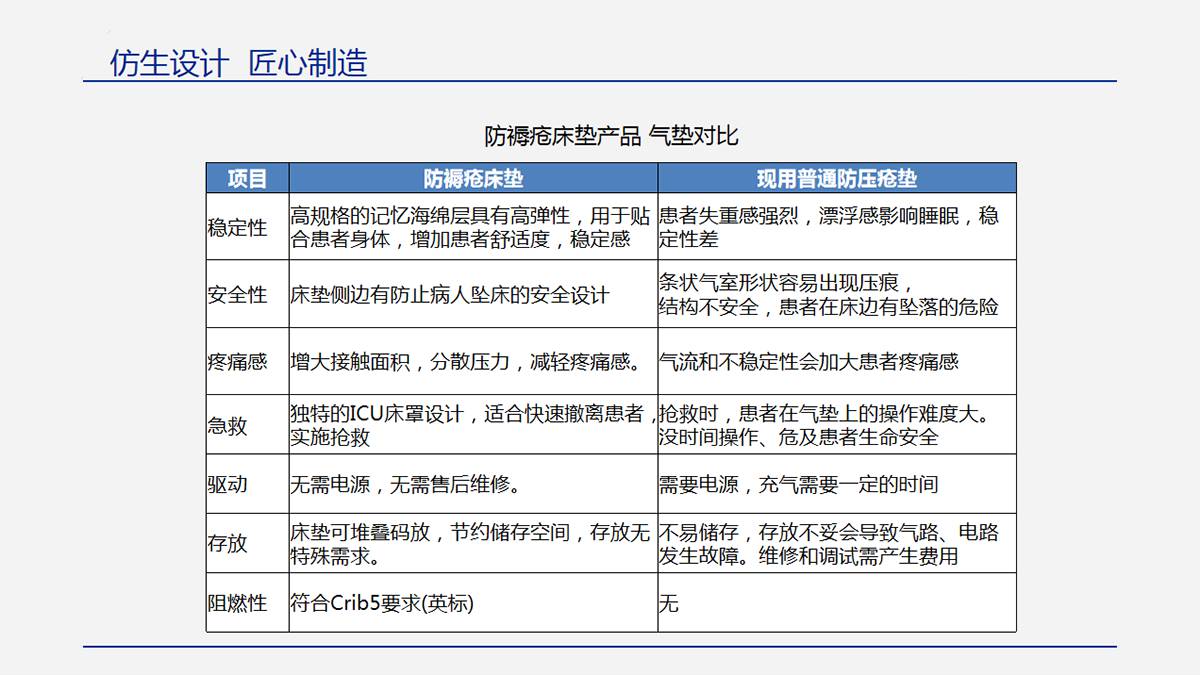Click the 安全性 row label
Image resolution: width=1200 pixels, height=675 pixels.
click(238, 295)
